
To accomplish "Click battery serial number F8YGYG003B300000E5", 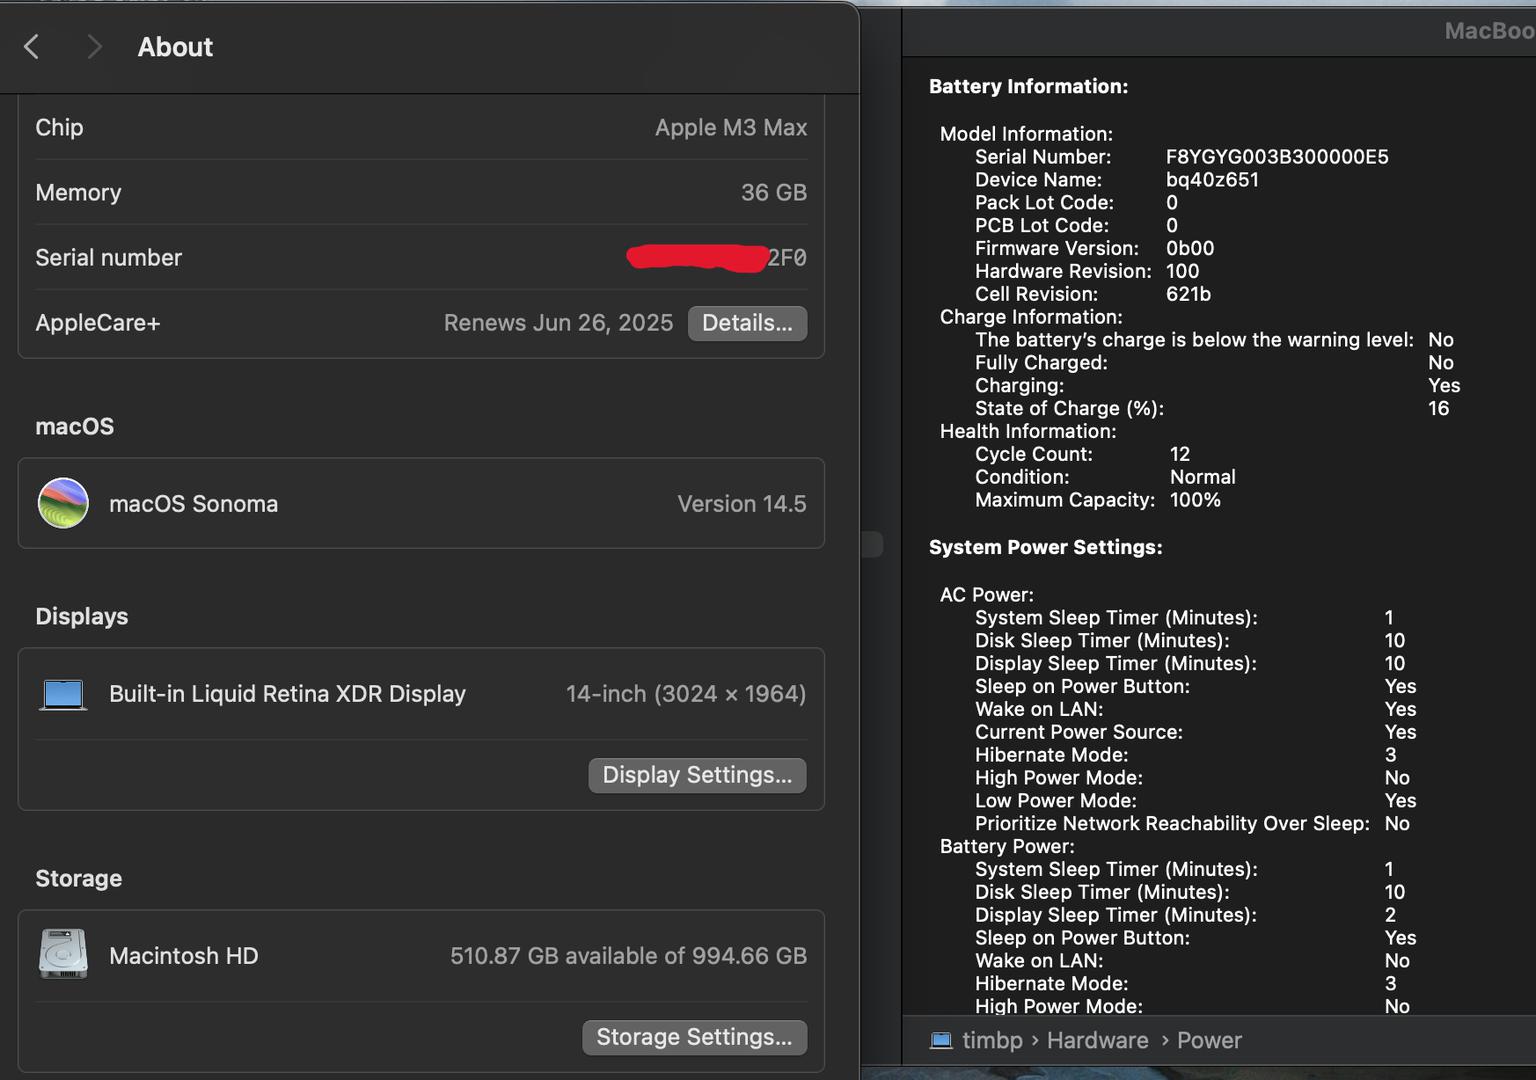I will click(x=1277, y=157).
